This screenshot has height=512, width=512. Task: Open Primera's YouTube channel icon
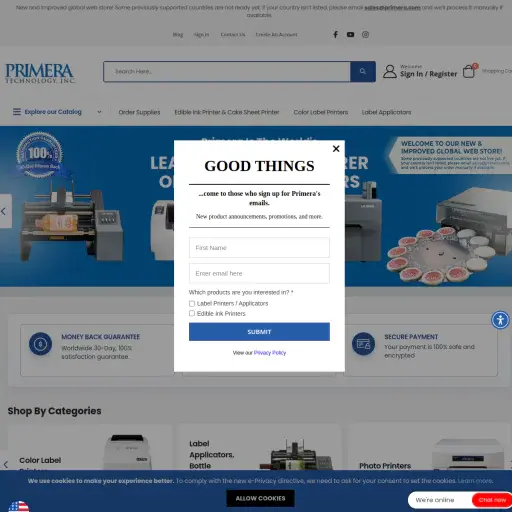tap(350, 34)
